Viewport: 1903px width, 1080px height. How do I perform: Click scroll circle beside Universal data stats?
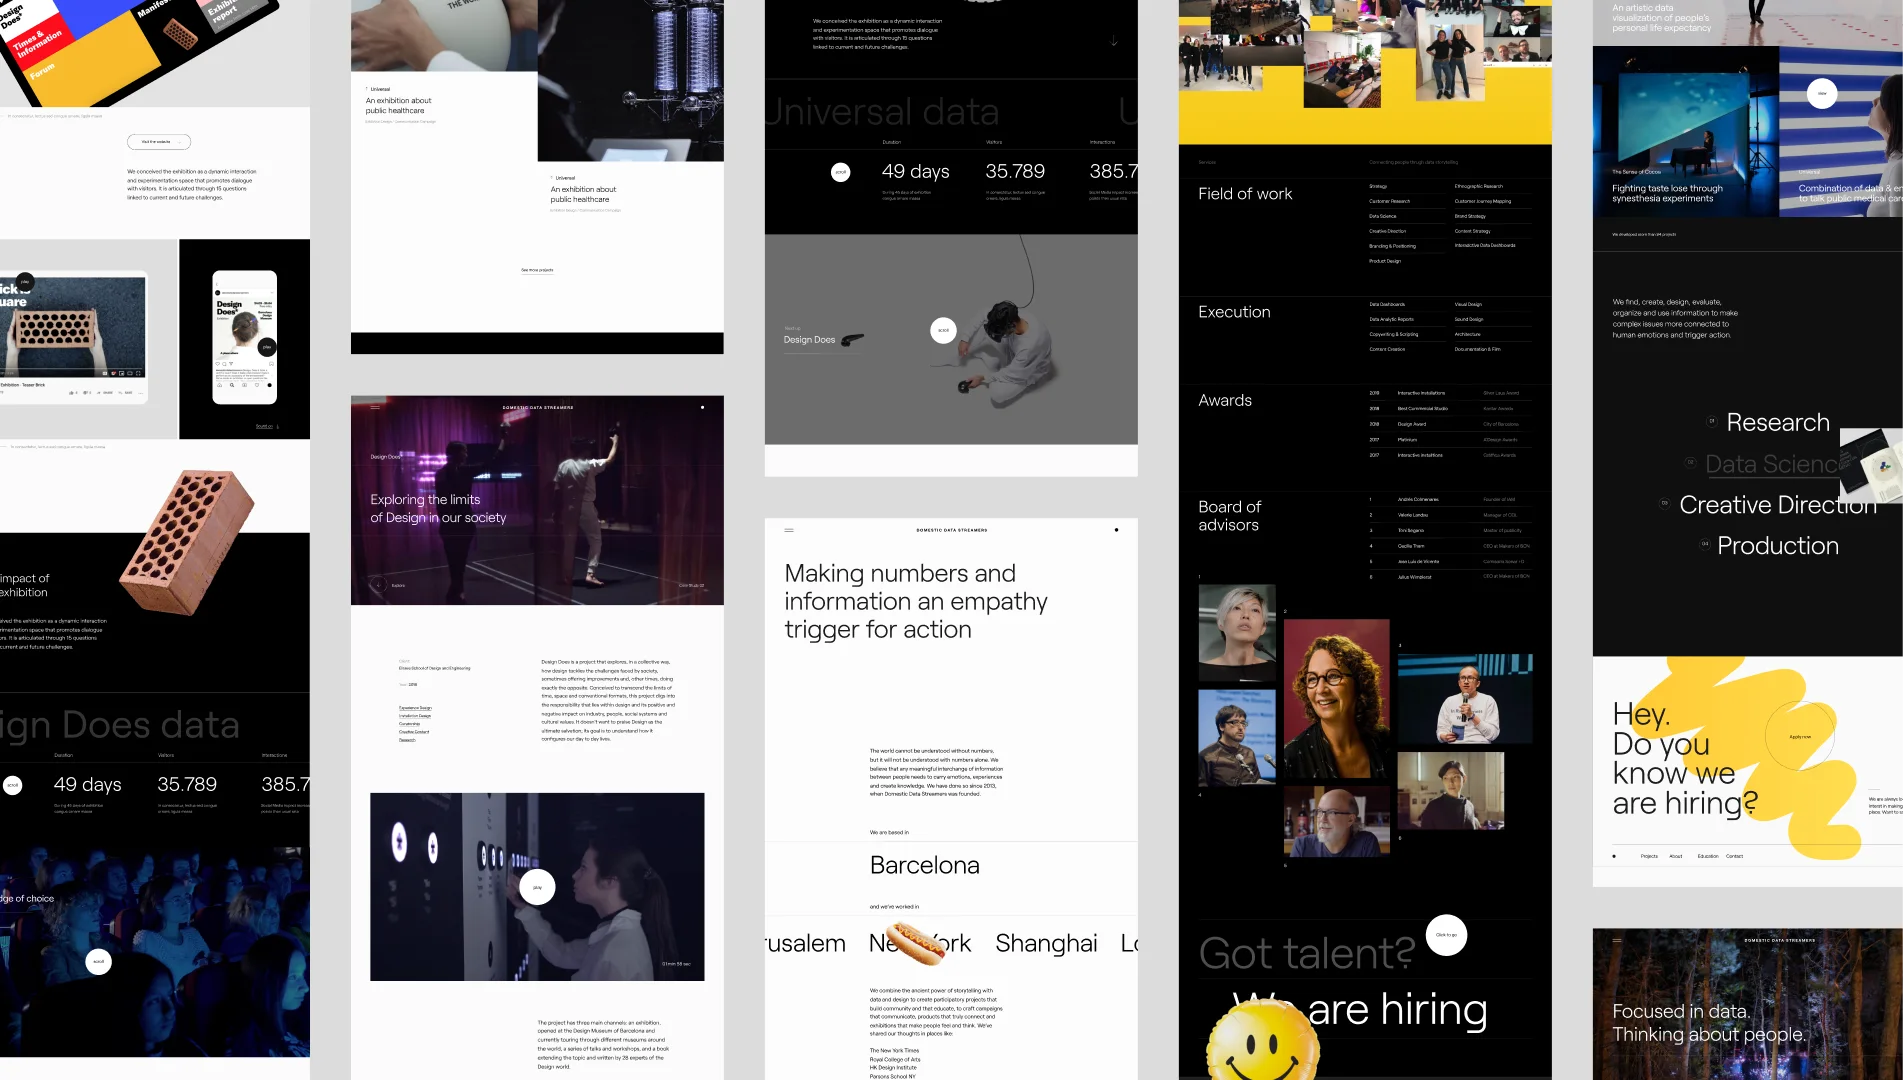(841, 172)
